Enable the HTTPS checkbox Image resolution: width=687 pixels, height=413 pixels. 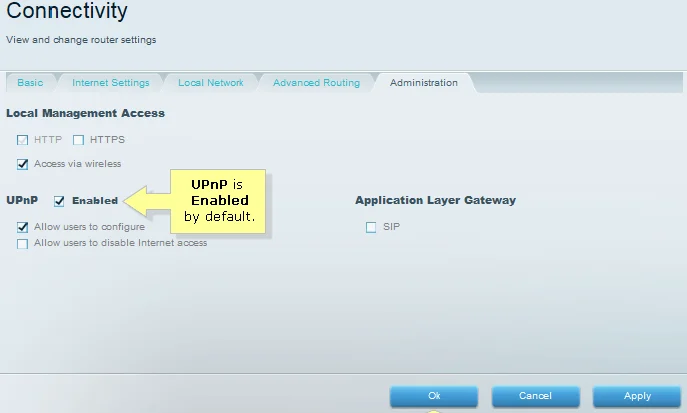pos(78,140)
